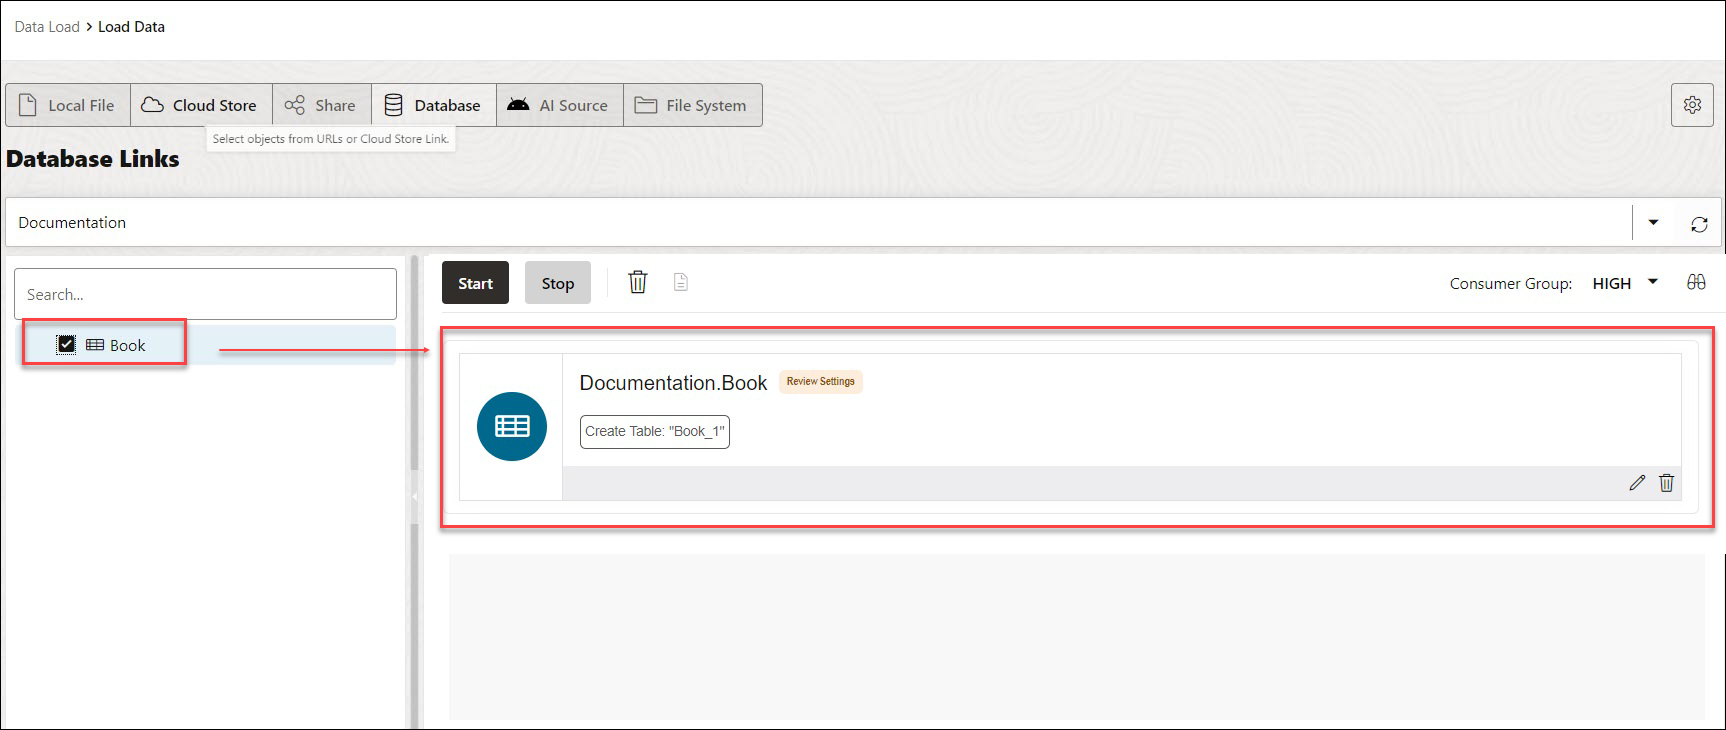Image resolution: width=1726 pixels, height=730 pixels.
Task: Open the toolbar document log icon
Action: (x=681, y=283)
